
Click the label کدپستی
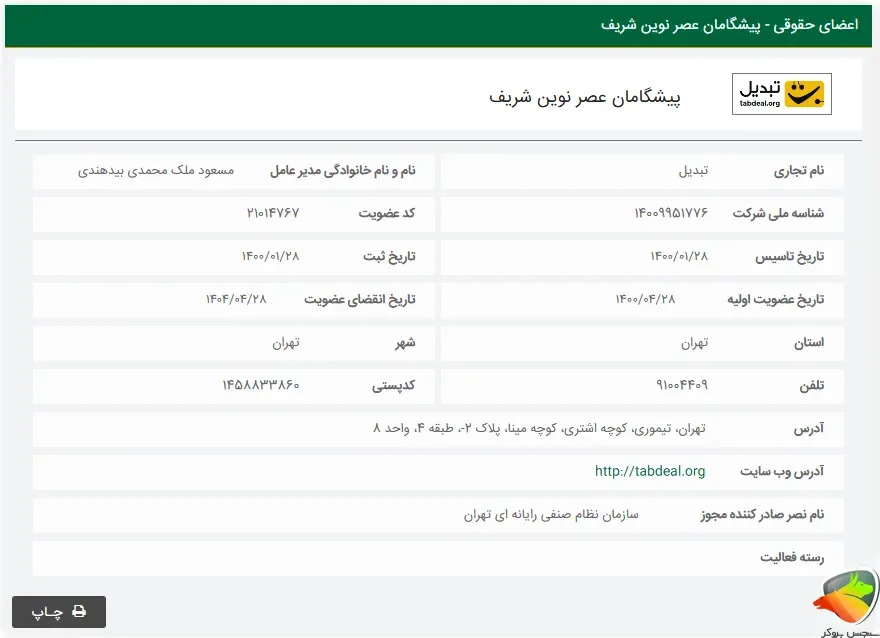click(393, 385)
